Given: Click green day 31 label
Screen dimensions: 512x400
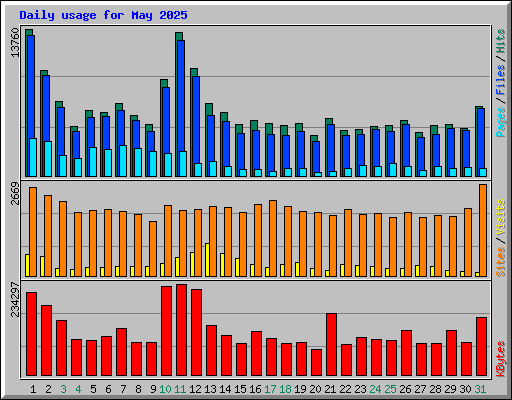Looking at the screenshot, I should click(x=480, y=389).
